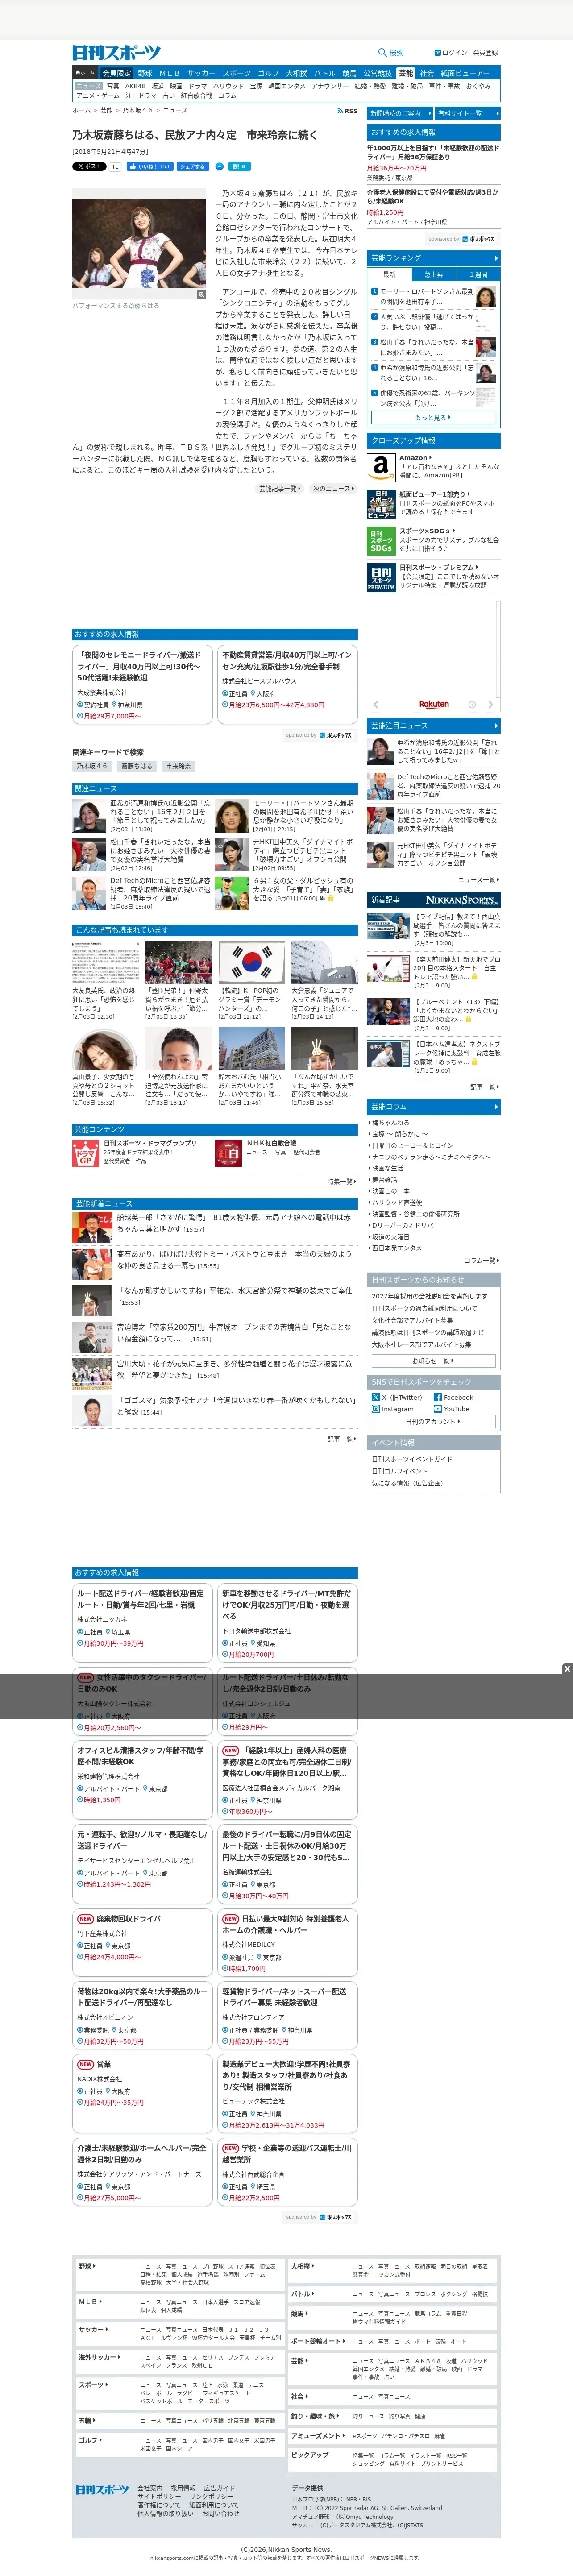The image size is (573, 2576).
Task: Open the NHK紅白歌合戦 logo icon
Action: click(228, 1153)
